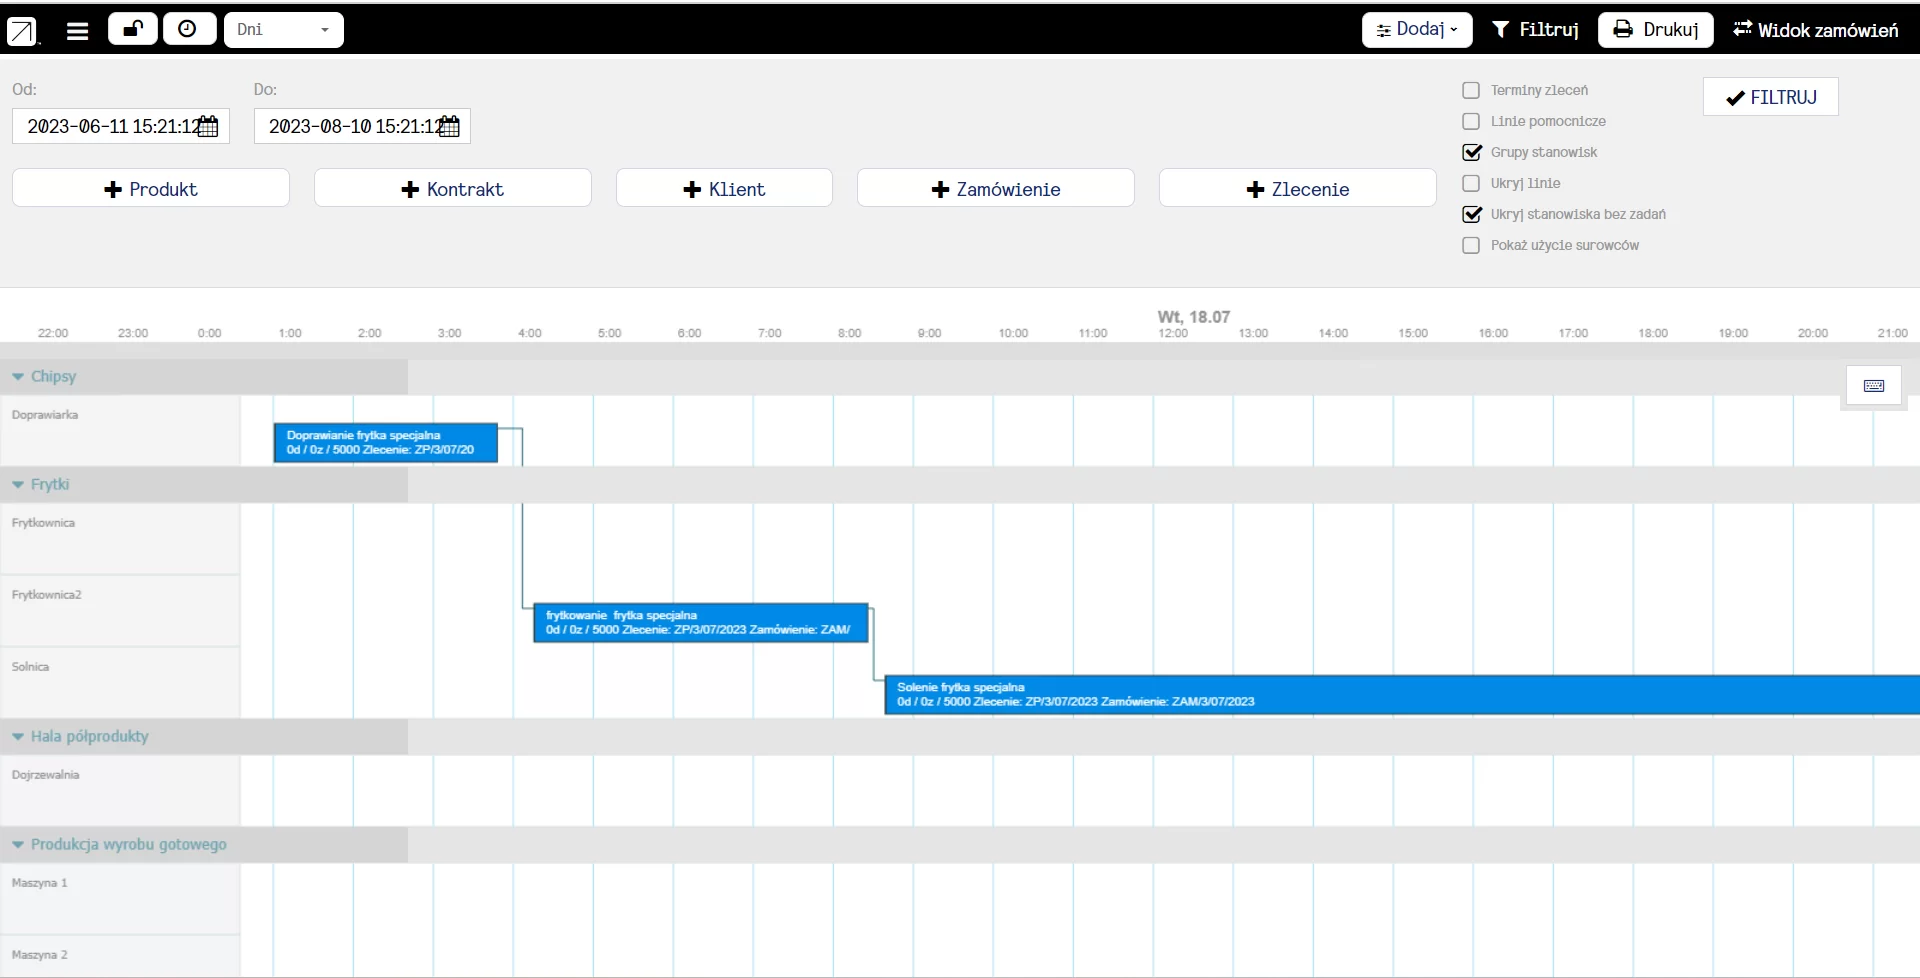Click the keyboard icon on the timeline
1920x978 pixels.
click(x=1874, y=386)
